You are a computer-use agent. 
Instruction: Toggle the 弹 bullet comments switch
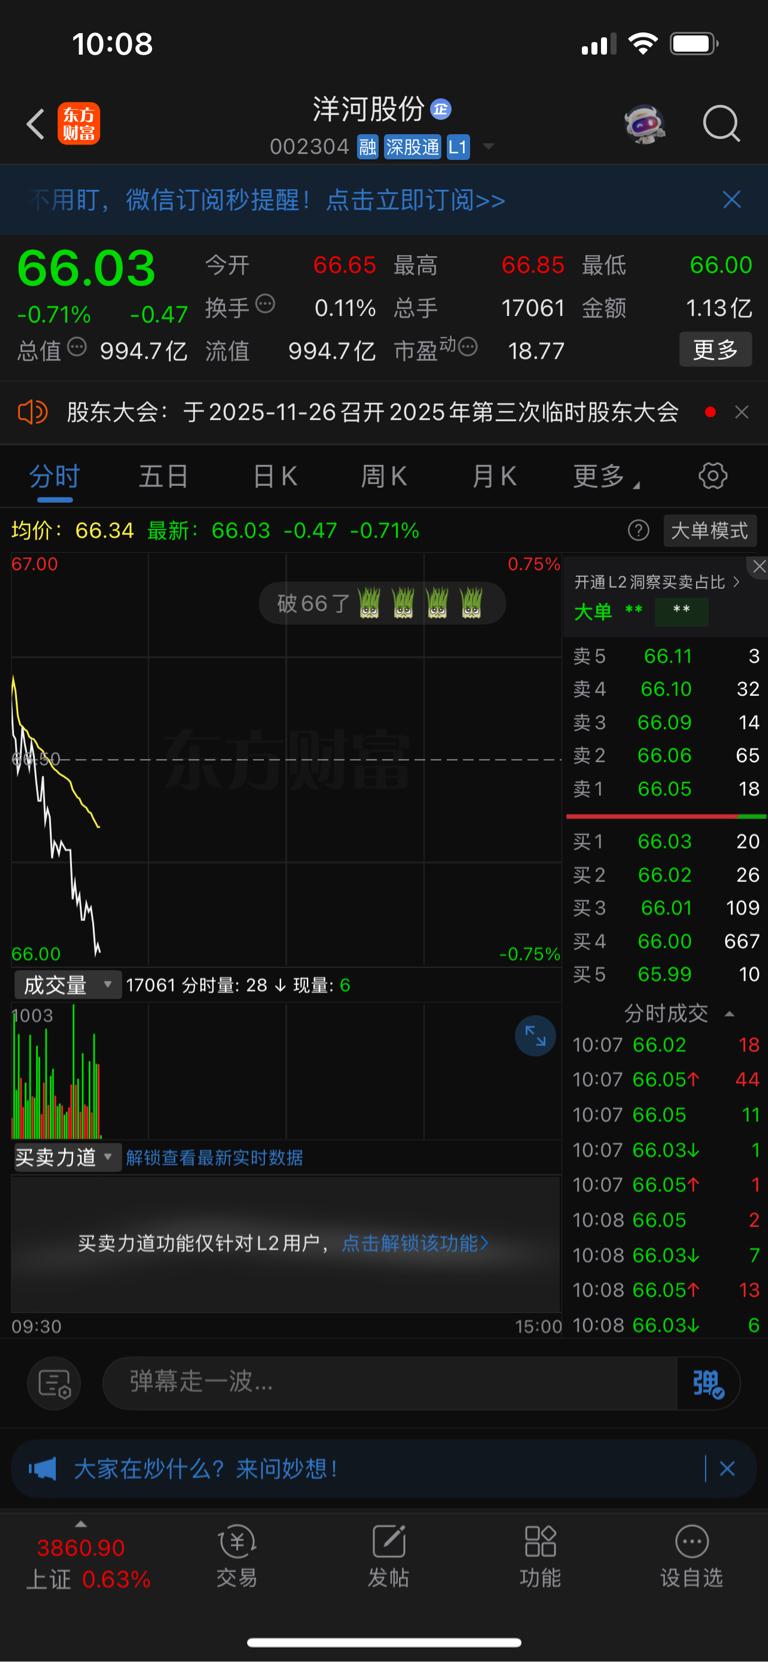click(708, 1383)
